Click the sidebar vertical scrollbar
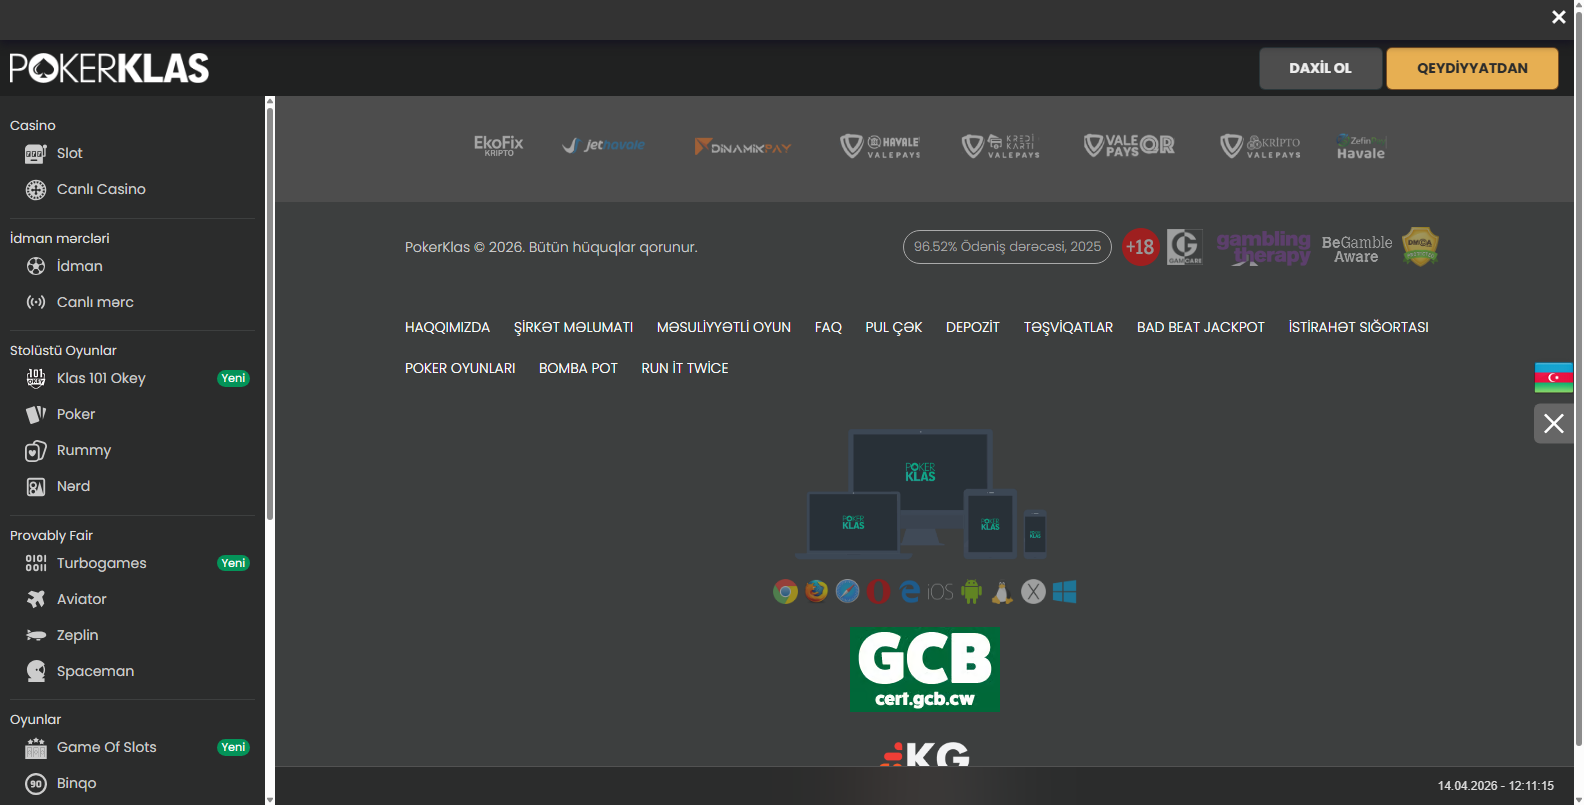Viewport: 1584px width, 805px height. click(x=270, y=314)
